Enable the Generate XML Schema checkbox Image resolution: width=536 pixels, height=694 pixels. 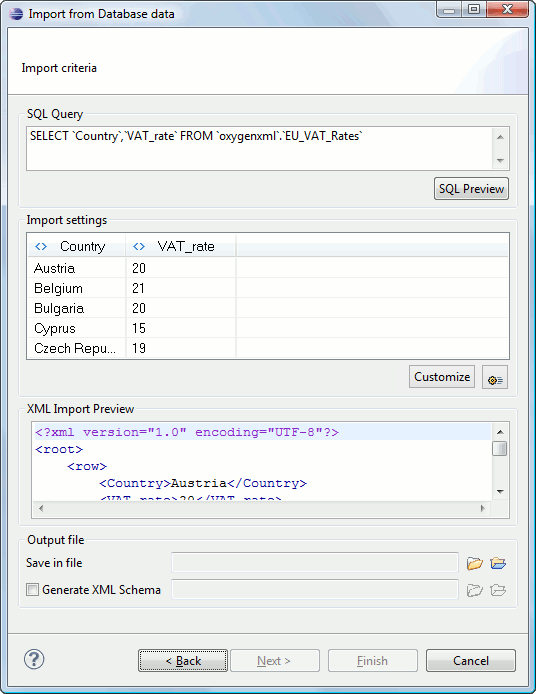pyautogui.click(x=32, y=590)
